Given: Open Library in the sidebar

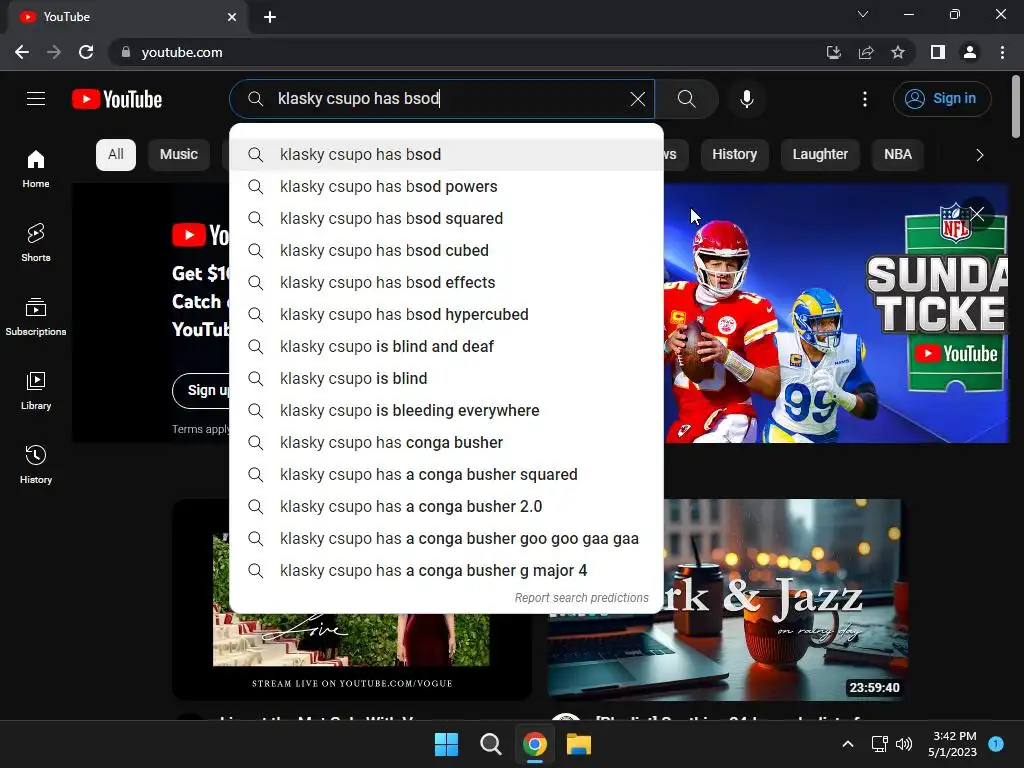Looking at the screenshot, I should click(x=36, y=390).
